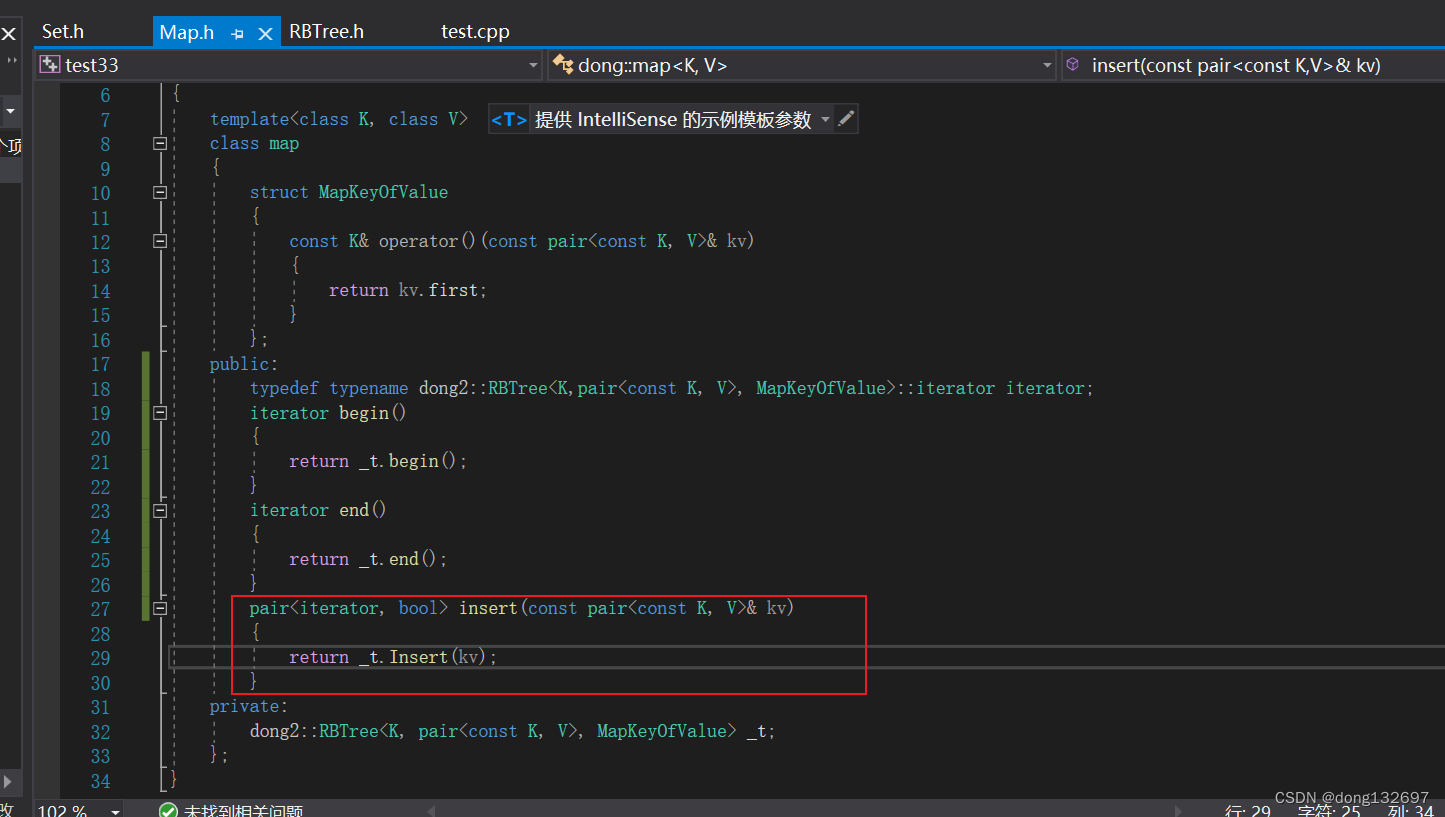Open the IntelliSense sample template dropdown arrow
The width and height of the screenshot is (1445, 817).
[x=825, y=120]
